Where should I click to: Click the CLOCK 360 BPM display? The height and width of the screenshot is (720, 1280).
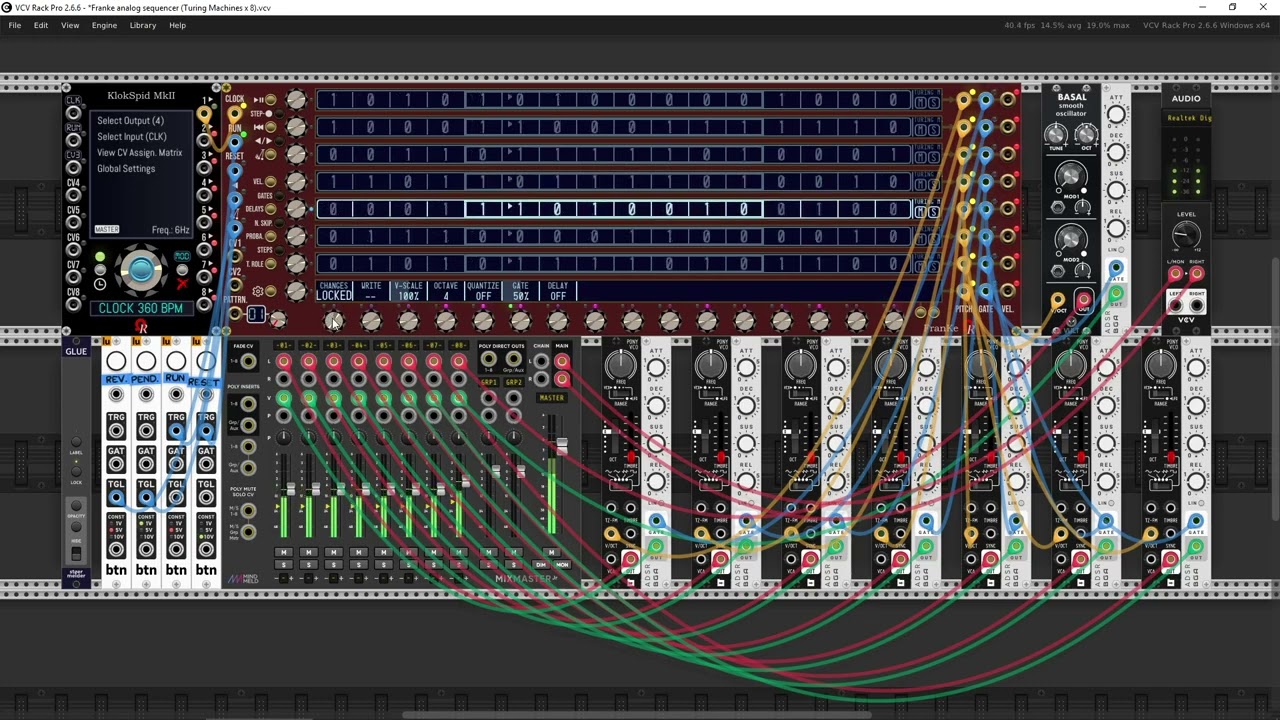coord(141,308)
